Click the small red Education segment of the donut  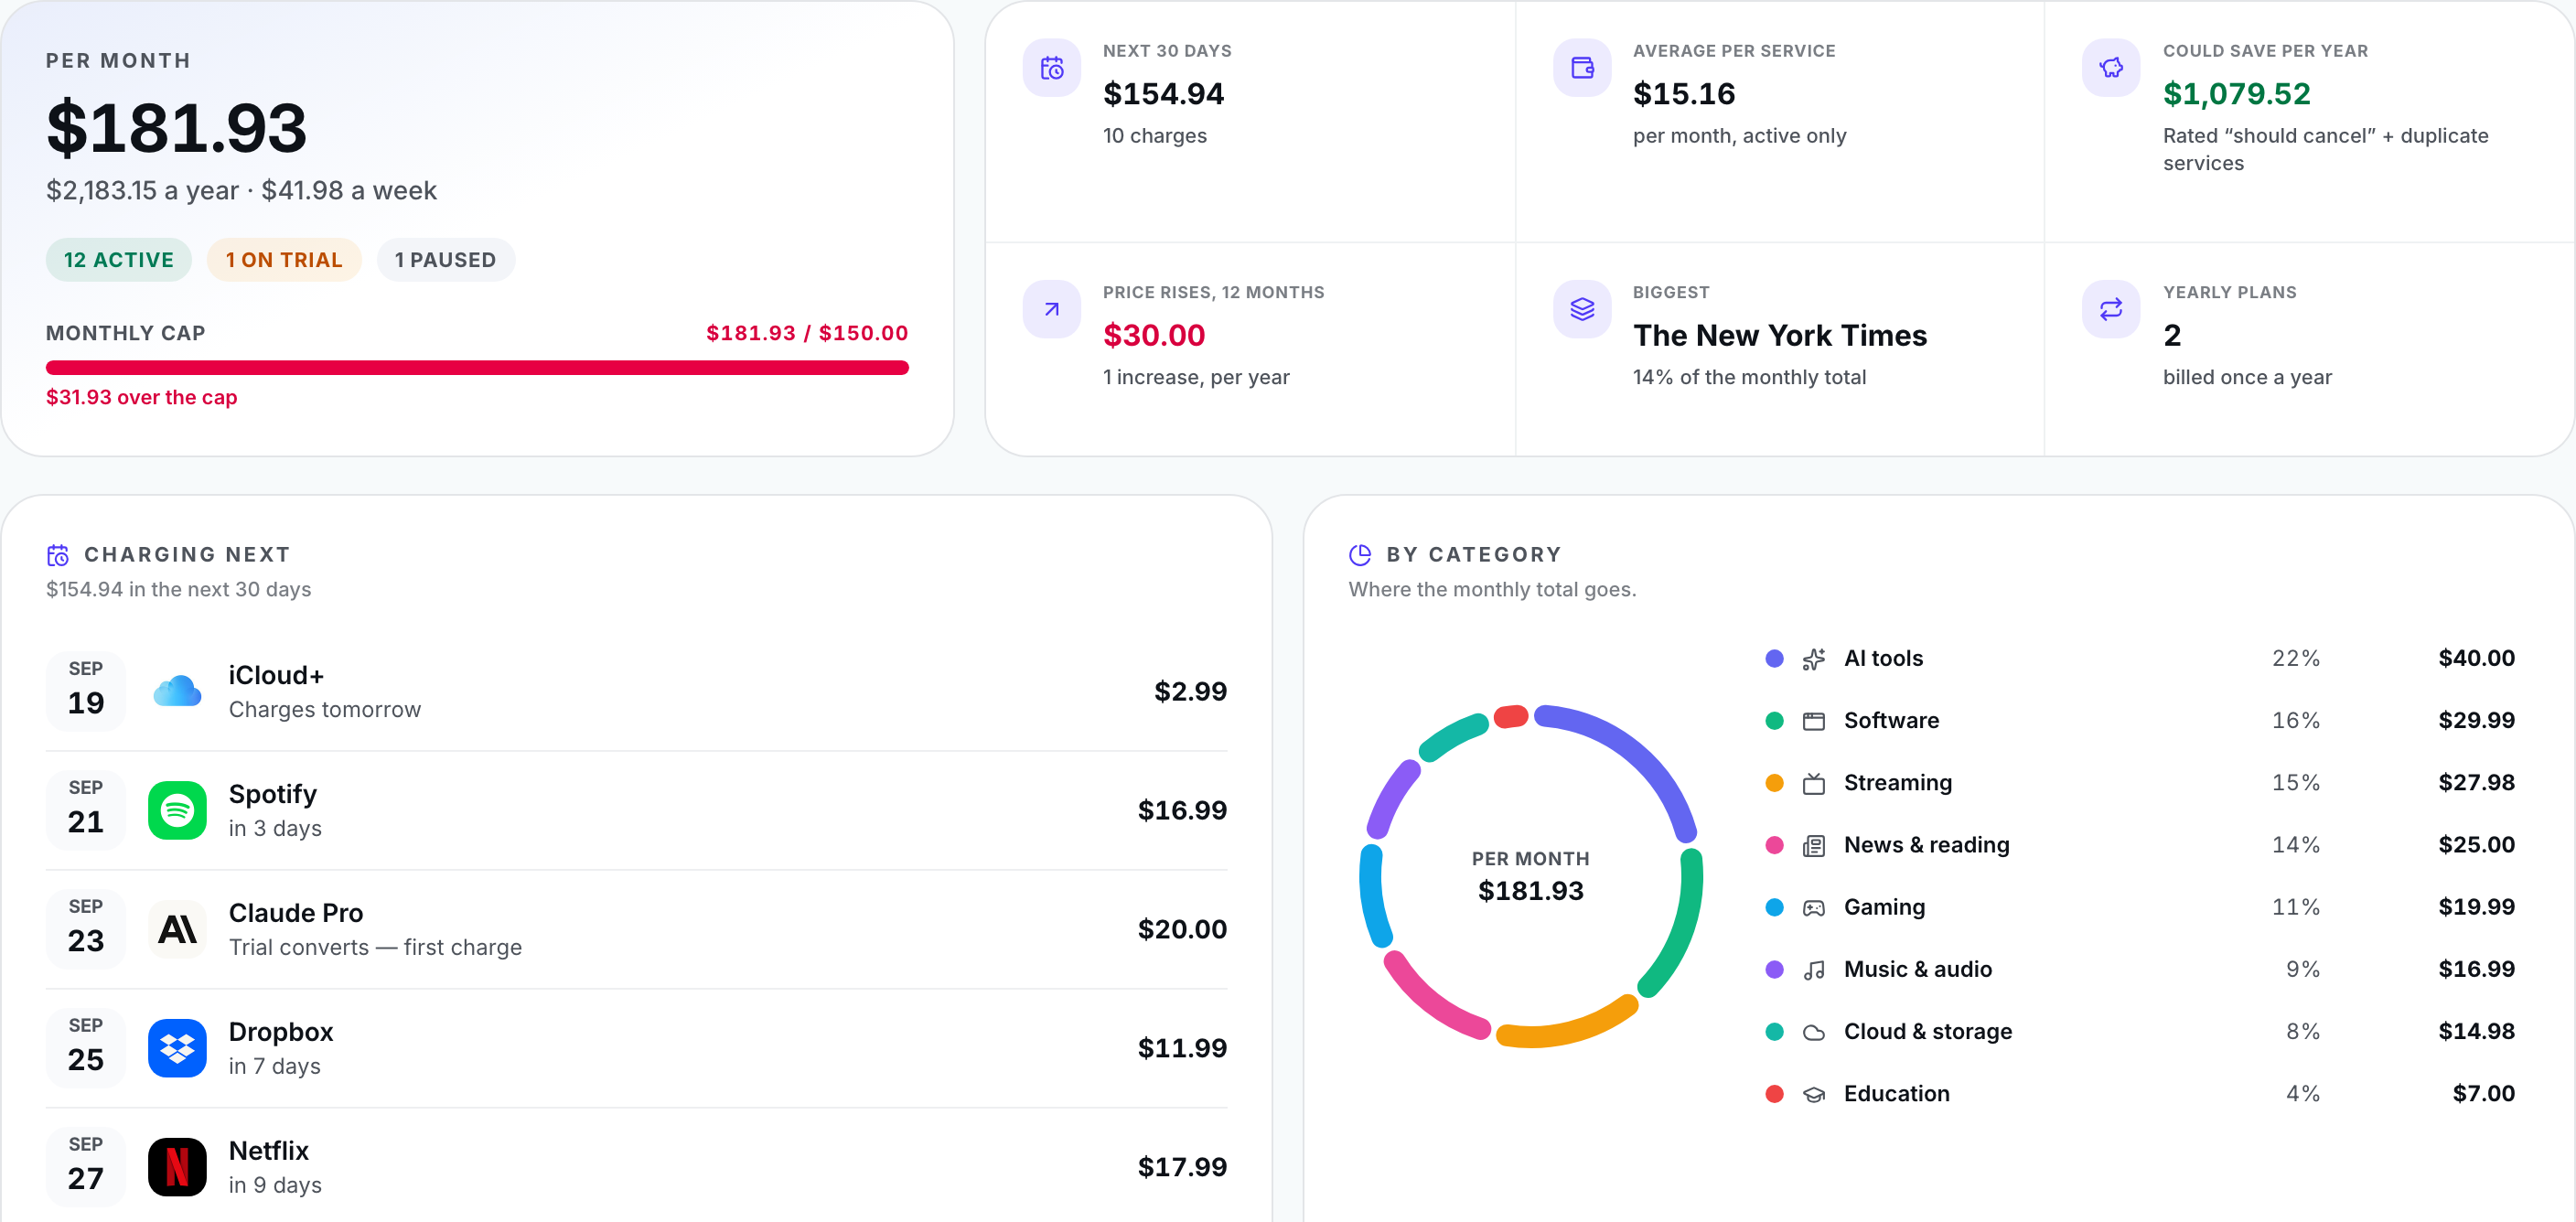click(1511, 716)
